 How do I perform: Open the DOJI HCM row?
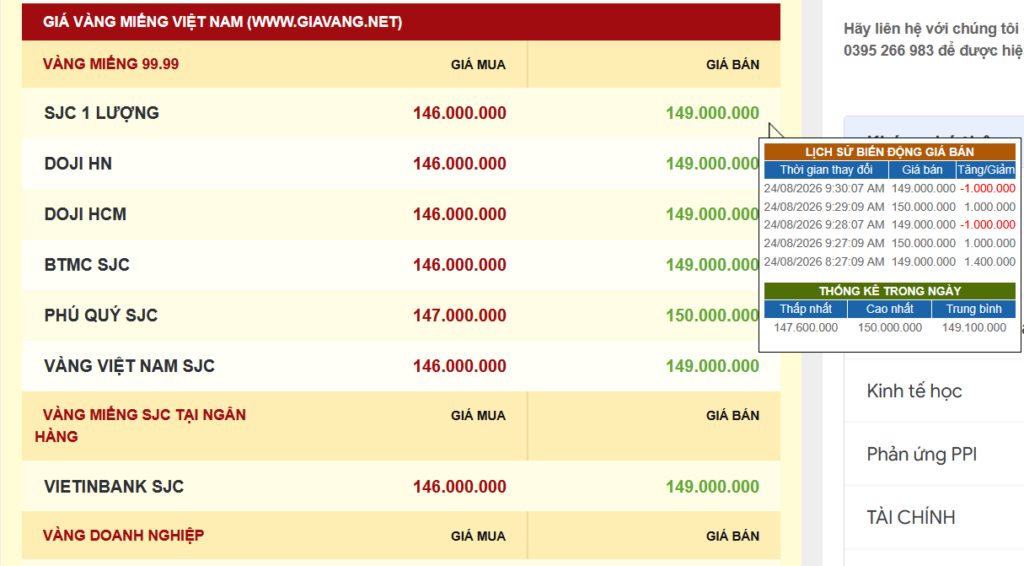coord(400,214)
